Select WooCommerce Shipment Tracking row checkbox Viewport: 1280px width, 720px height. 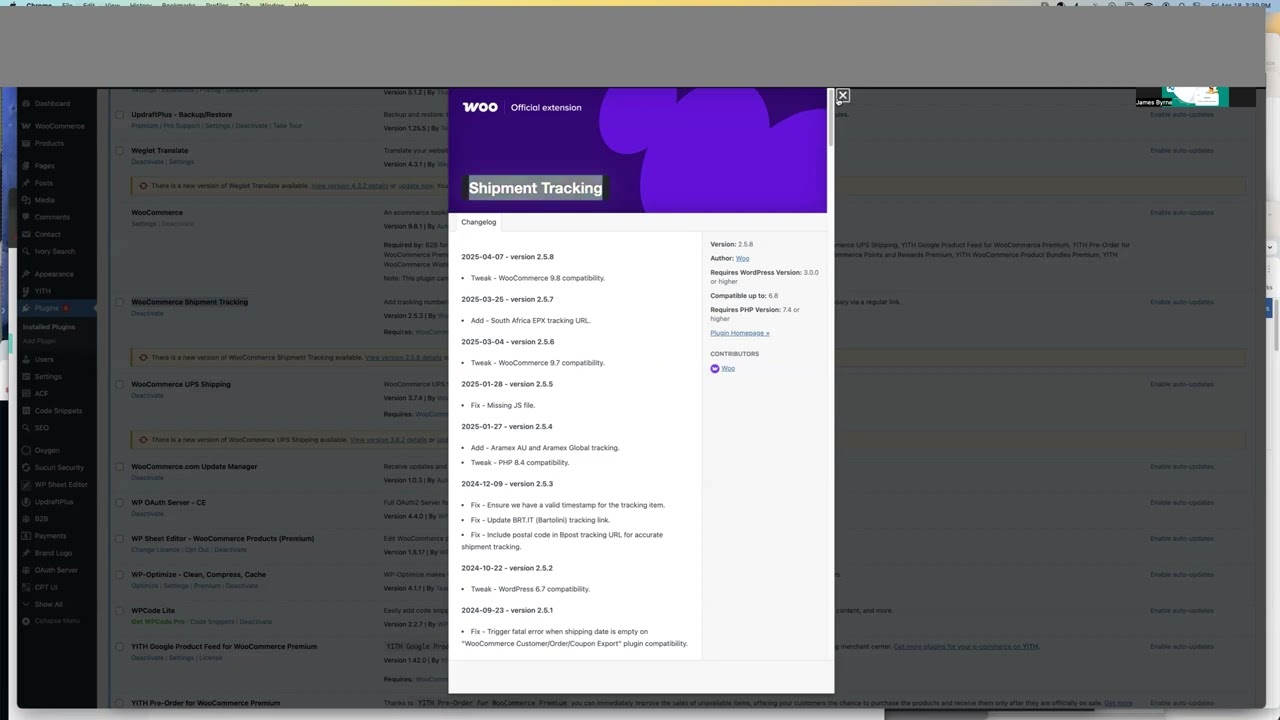pos(119,302)
